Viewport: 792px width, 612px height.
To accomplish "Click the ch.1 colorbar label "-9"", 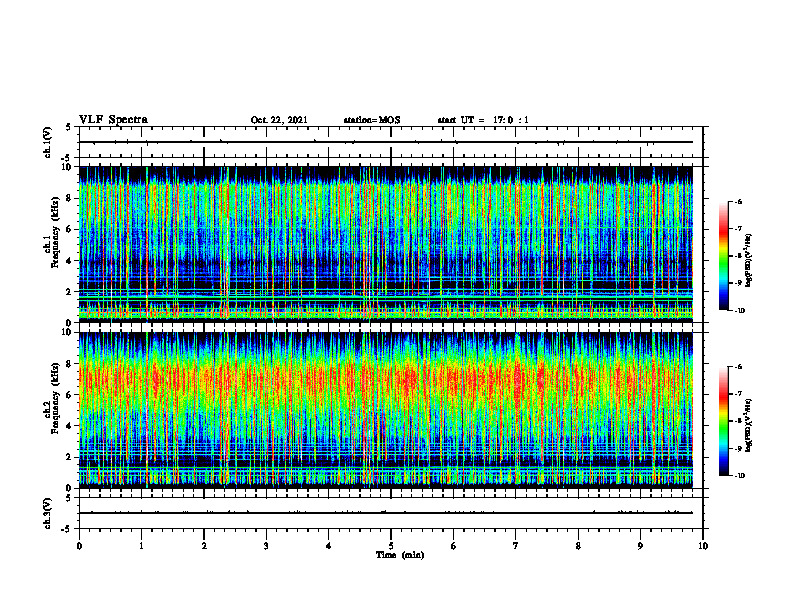I will point(738,283).
